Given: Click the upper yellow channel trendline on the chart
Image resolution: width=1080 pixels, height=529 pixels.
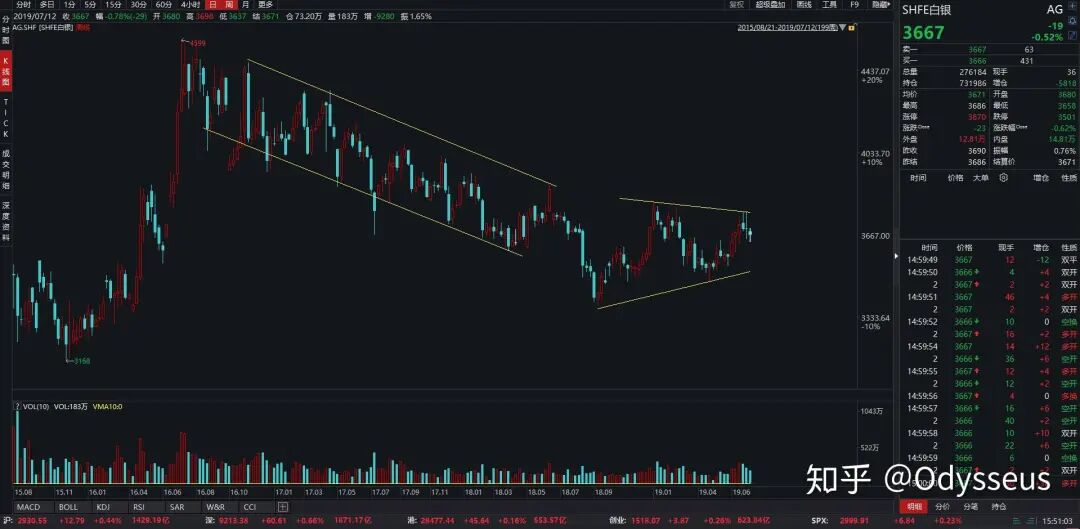Looking at the screenshot, I should tap(400, 122).
